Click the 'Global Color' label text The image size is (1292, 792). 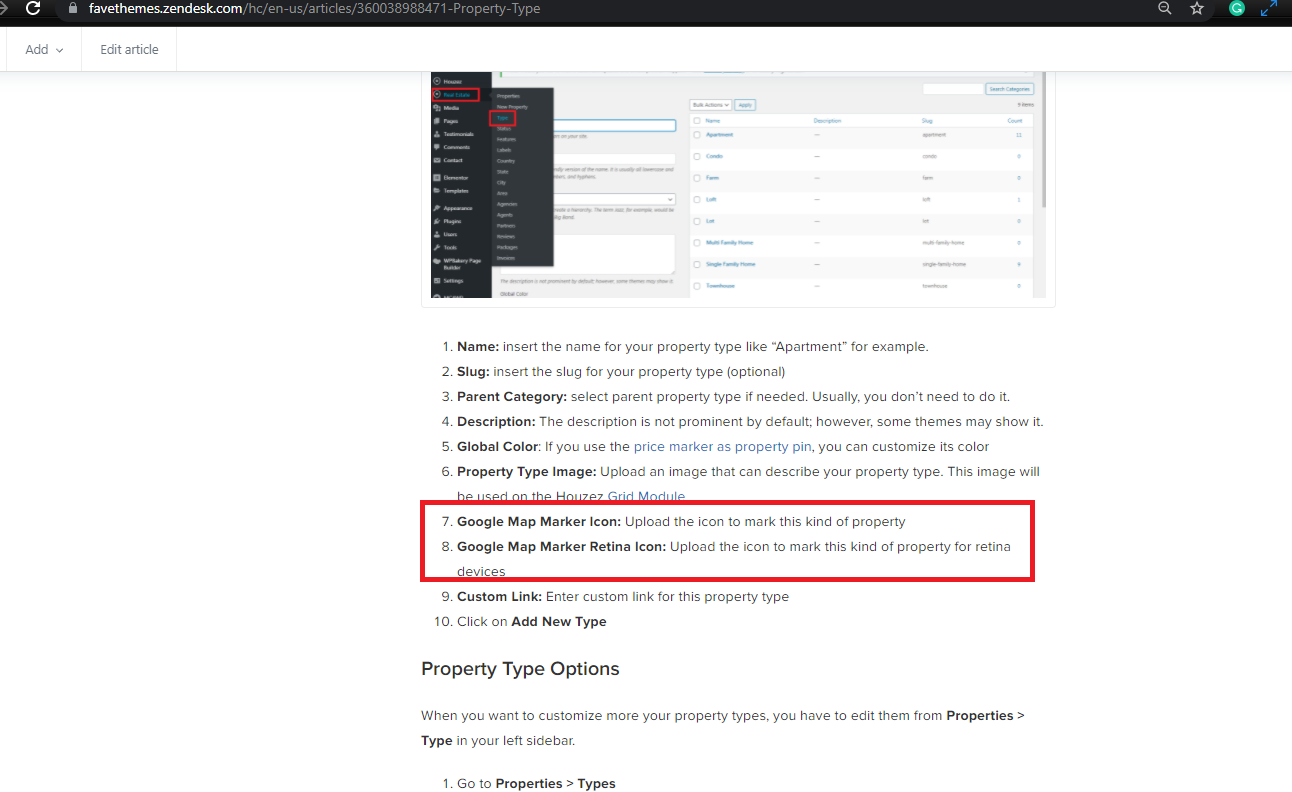(x=498, y=446)
